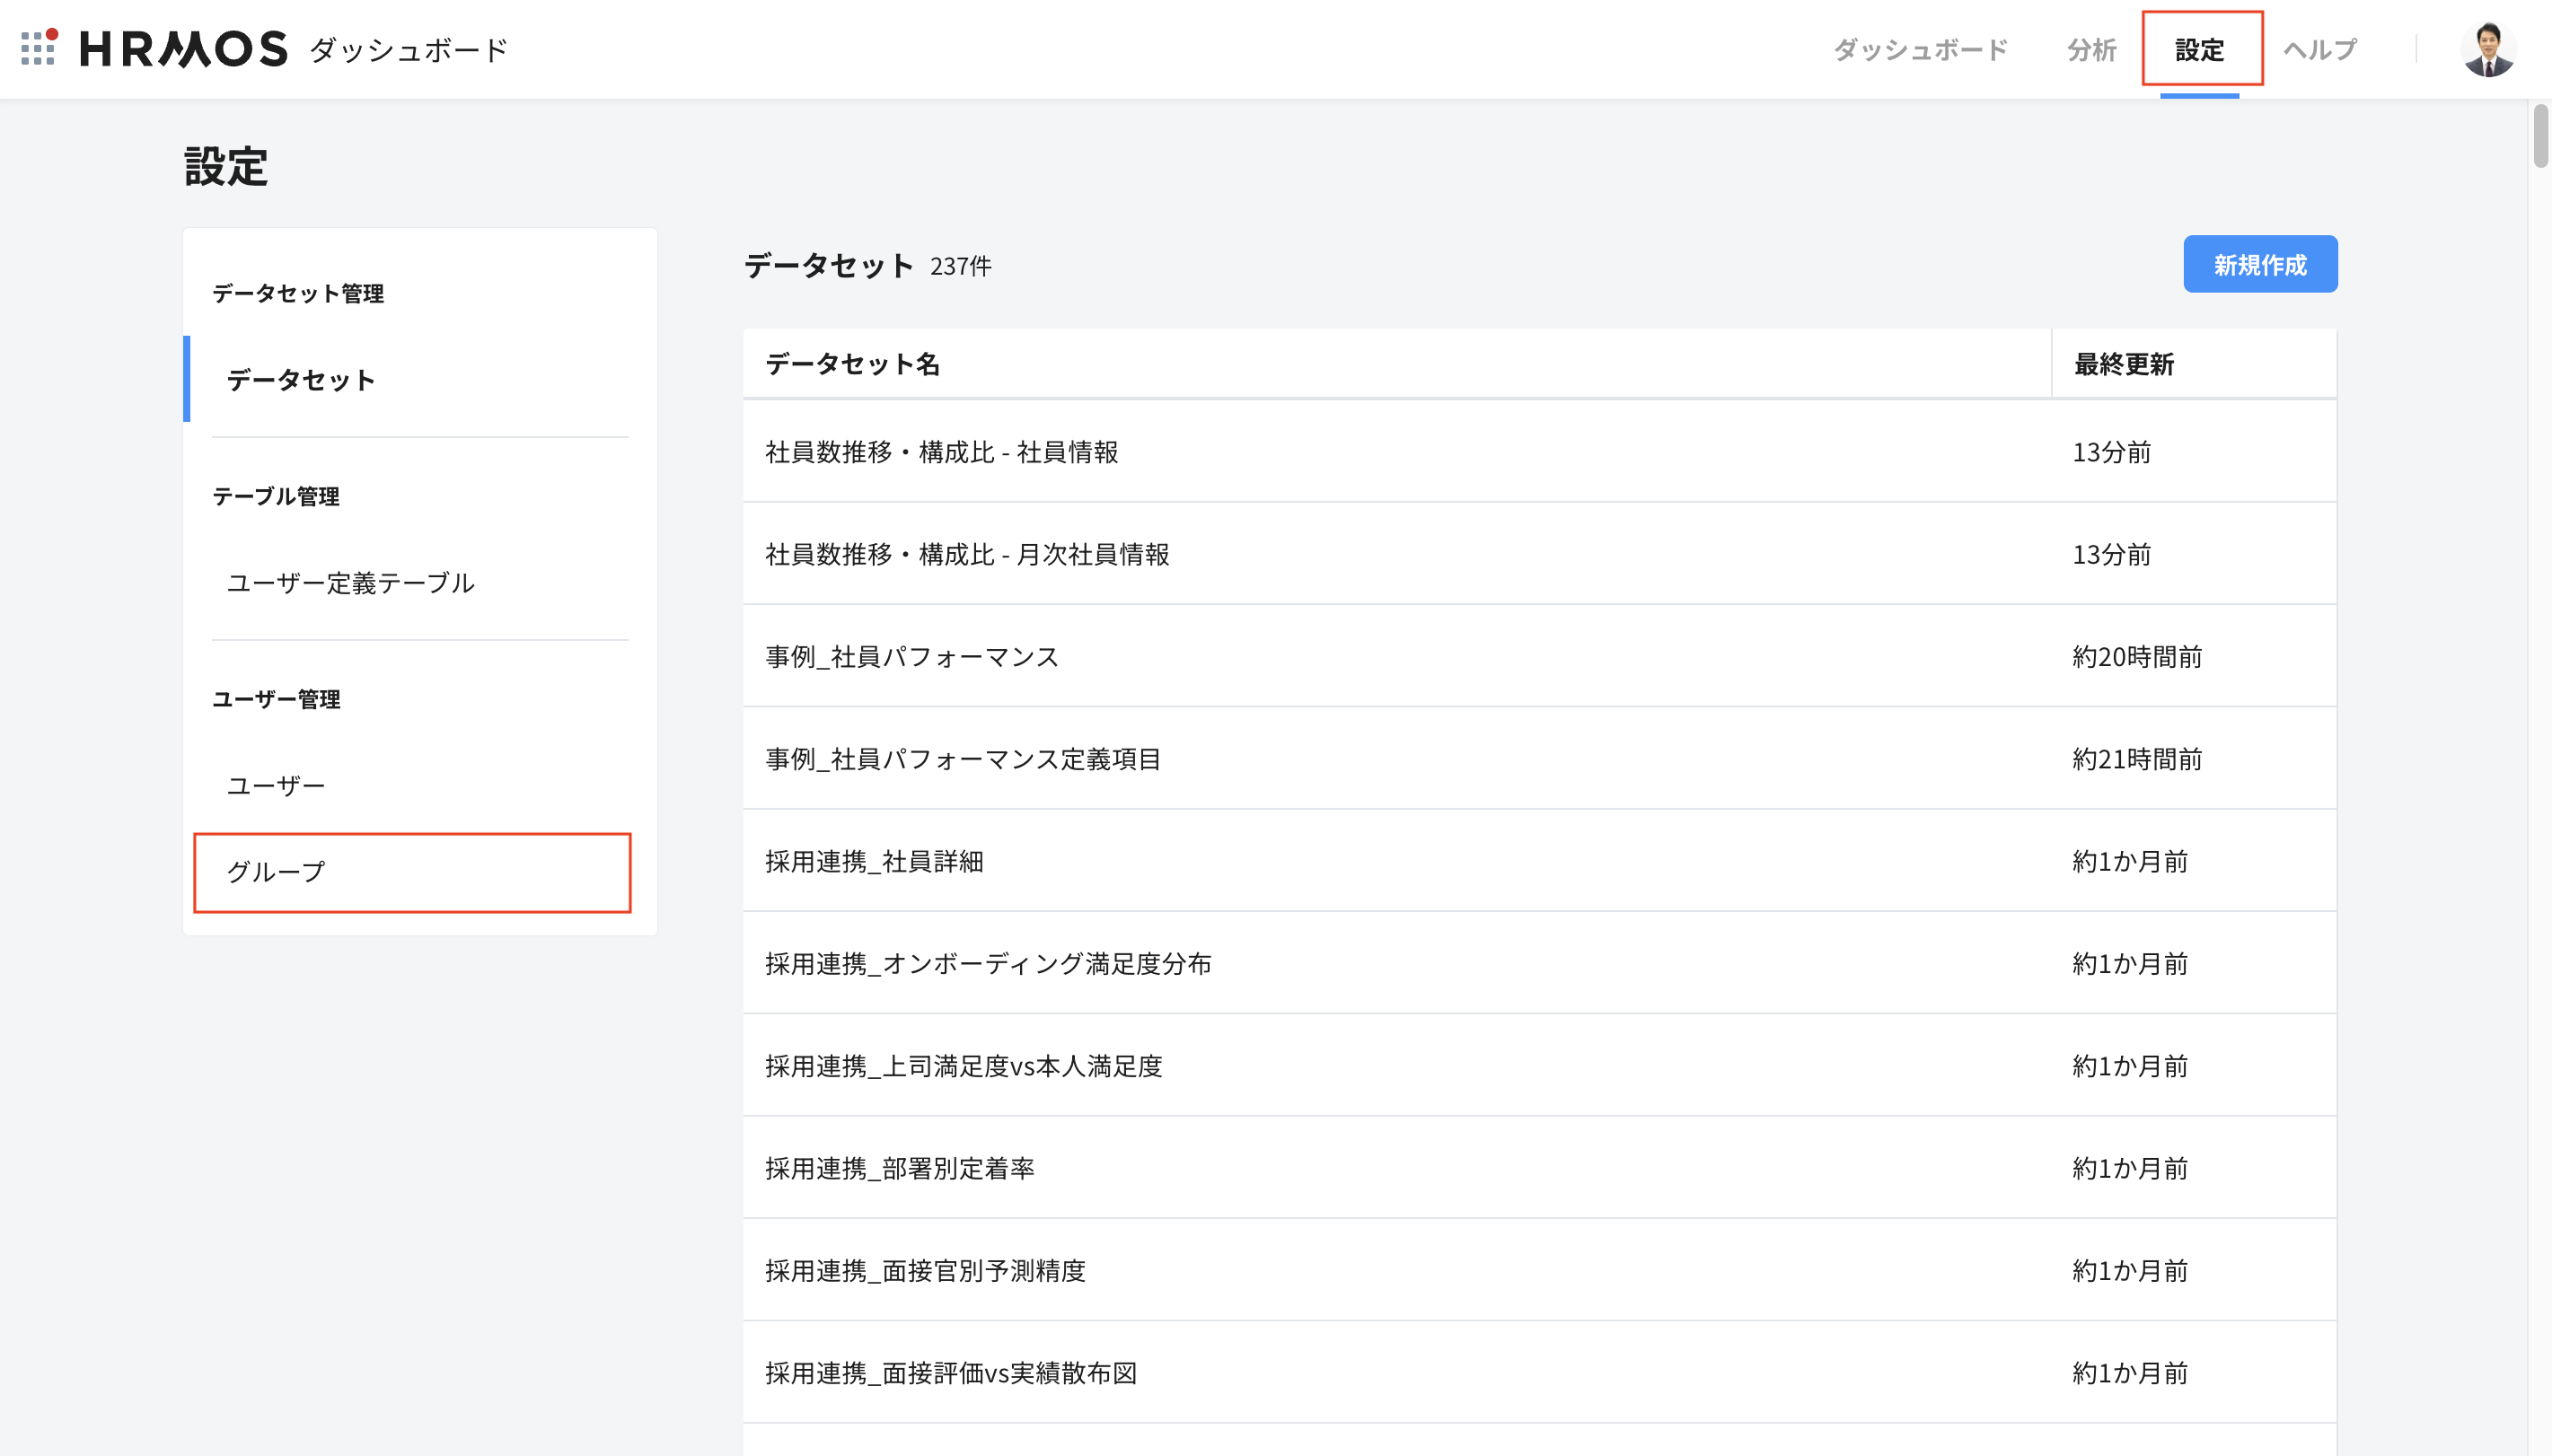Open the ヘルプ menu
Screen dimensions: 2552x1456
(x=2320, y=49)
